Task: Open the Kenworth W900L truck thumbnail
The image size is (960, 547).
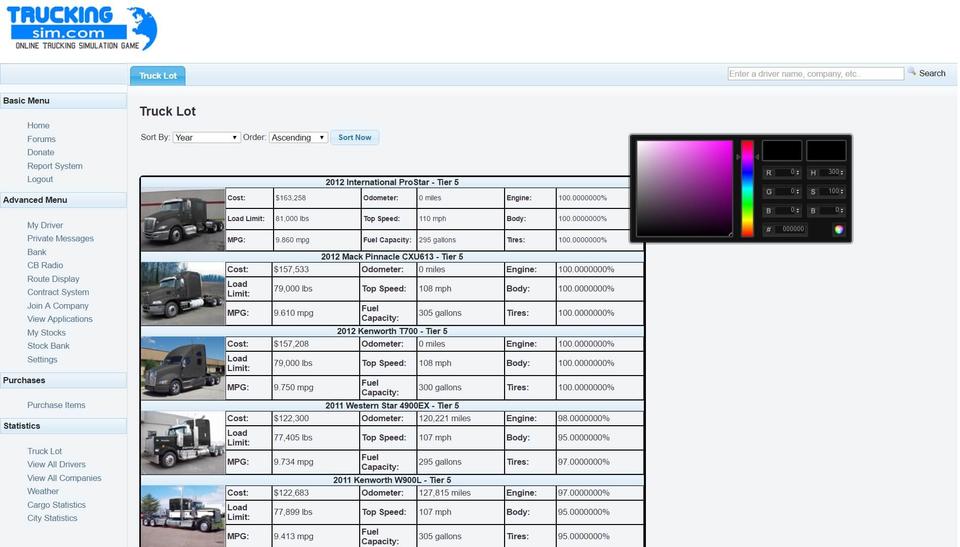Action: [183, 515]
